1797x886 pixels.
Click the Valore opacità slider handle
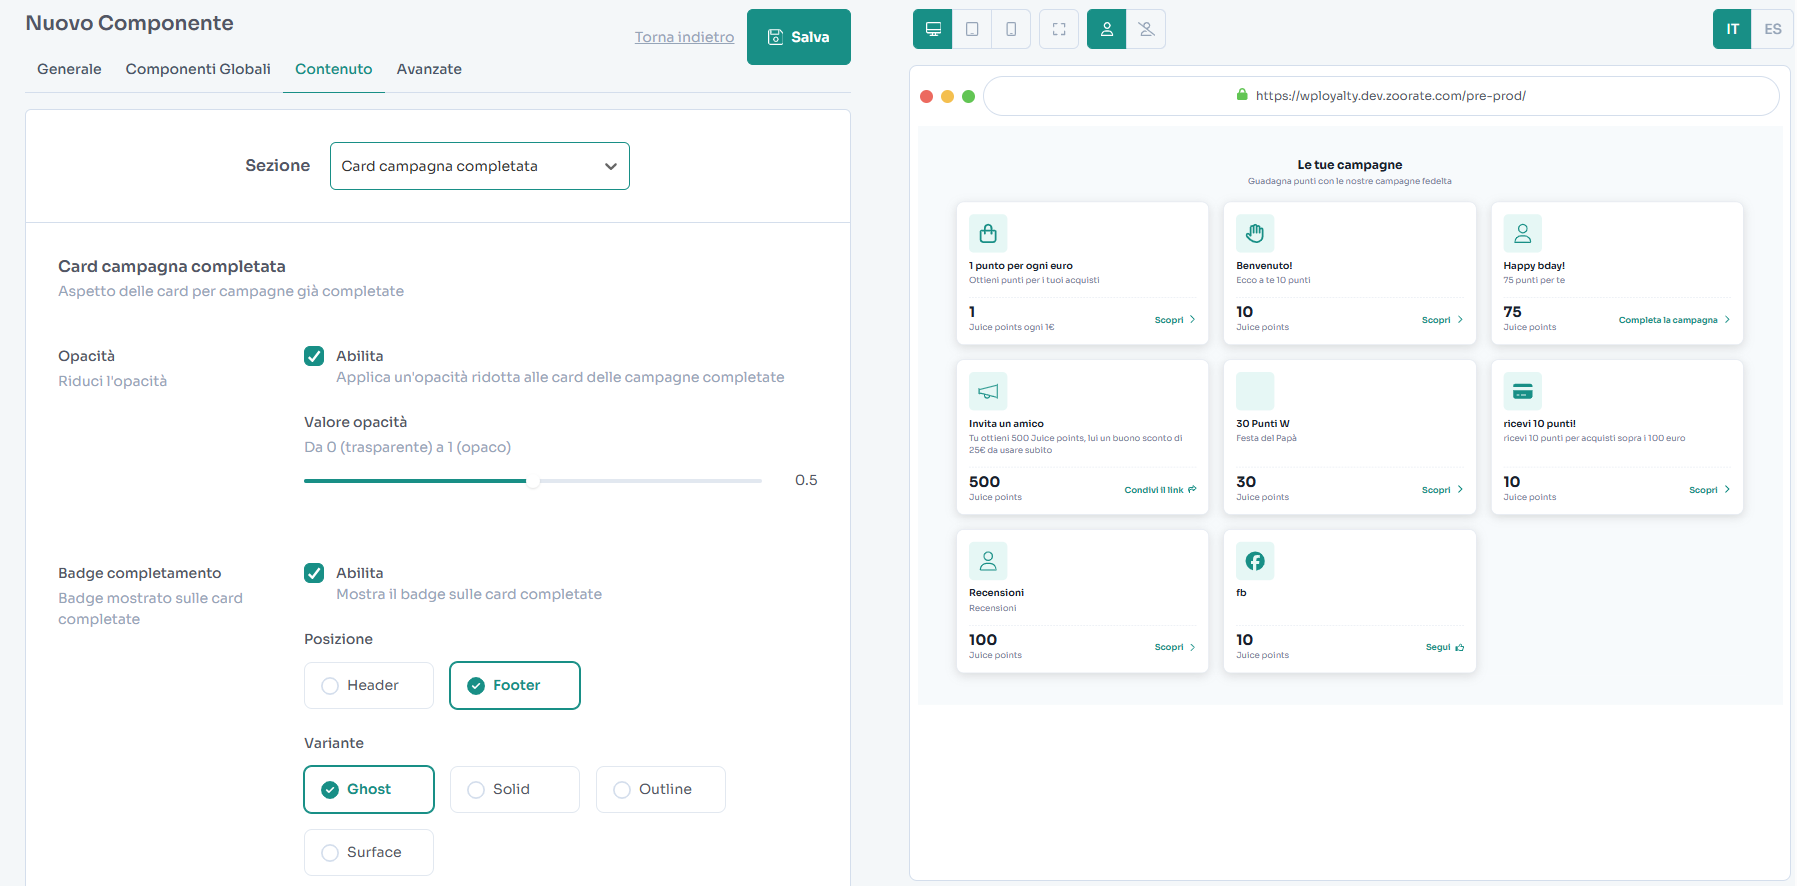pos(533,481)
